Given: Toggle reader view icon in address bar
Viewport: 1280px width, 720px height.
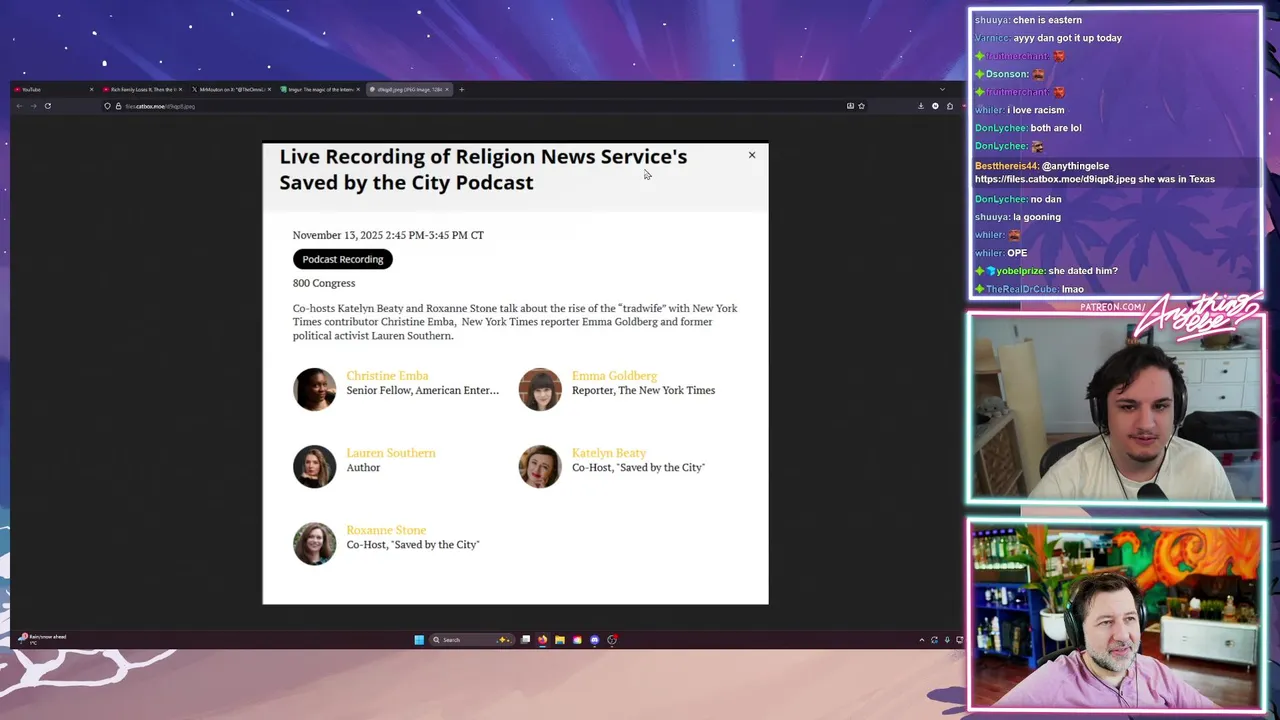Looking at the screenshot, I should (850, 106).
